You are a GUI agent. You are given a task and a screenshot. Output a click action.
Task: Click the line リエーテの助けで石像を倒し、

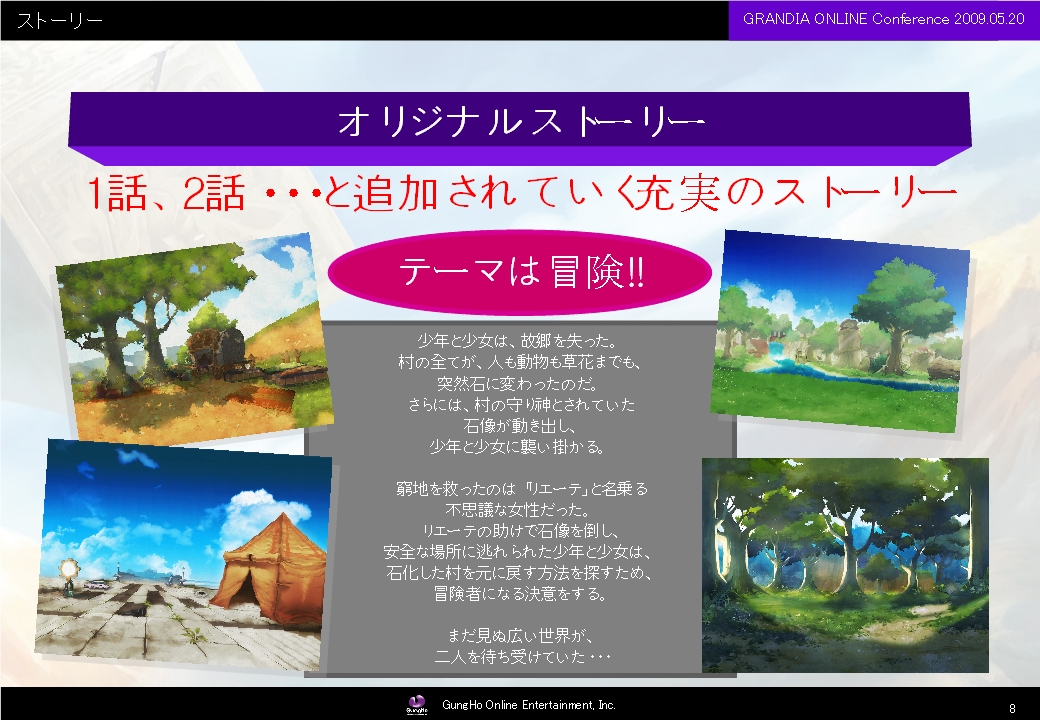click(x=521, y=531)
